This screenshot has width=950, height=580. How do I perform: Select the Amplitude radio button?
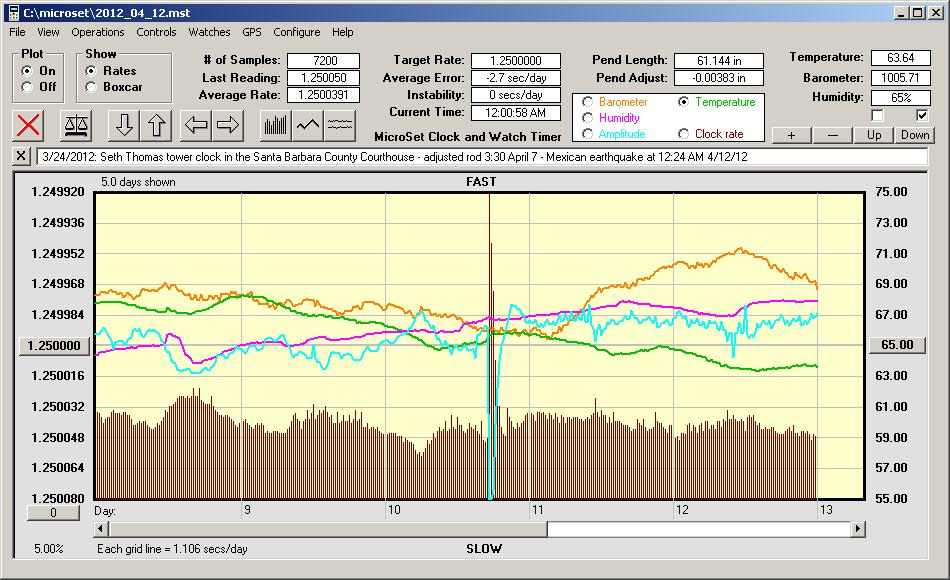pyautogui.click(x=587, y=134)
